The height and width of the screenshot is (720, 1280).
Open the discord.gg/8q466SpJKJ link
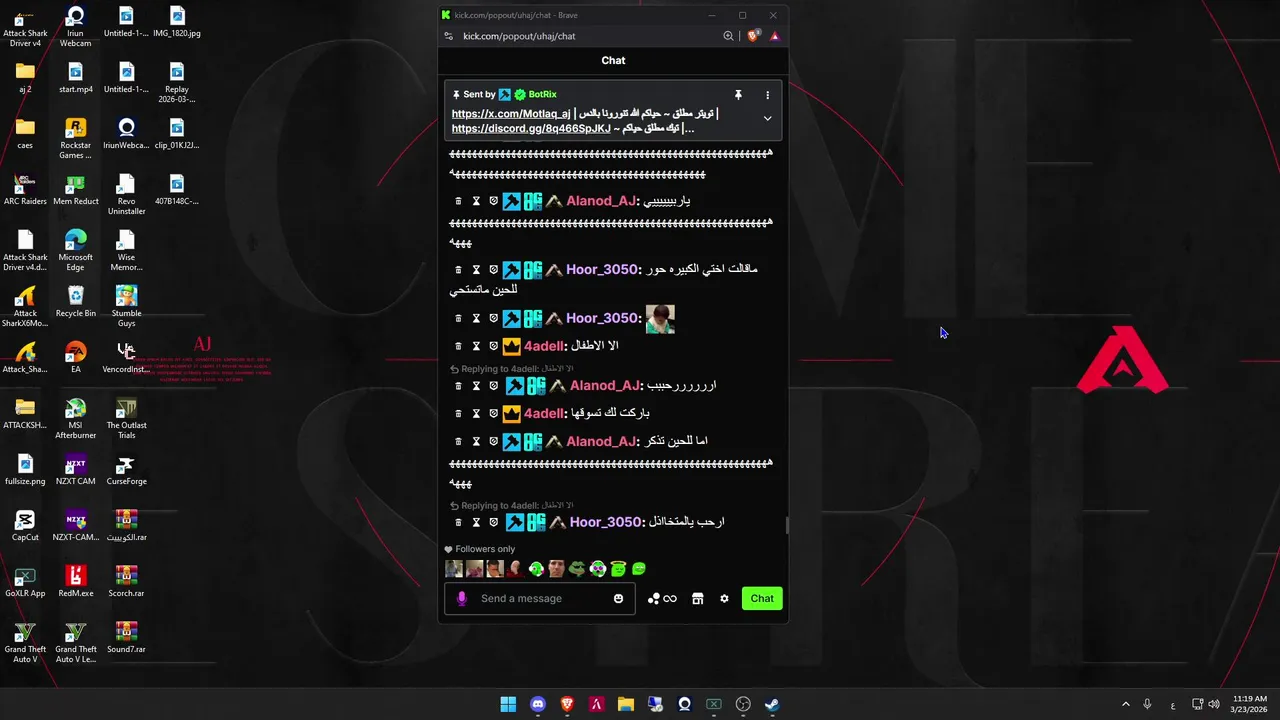click(531, 128)
